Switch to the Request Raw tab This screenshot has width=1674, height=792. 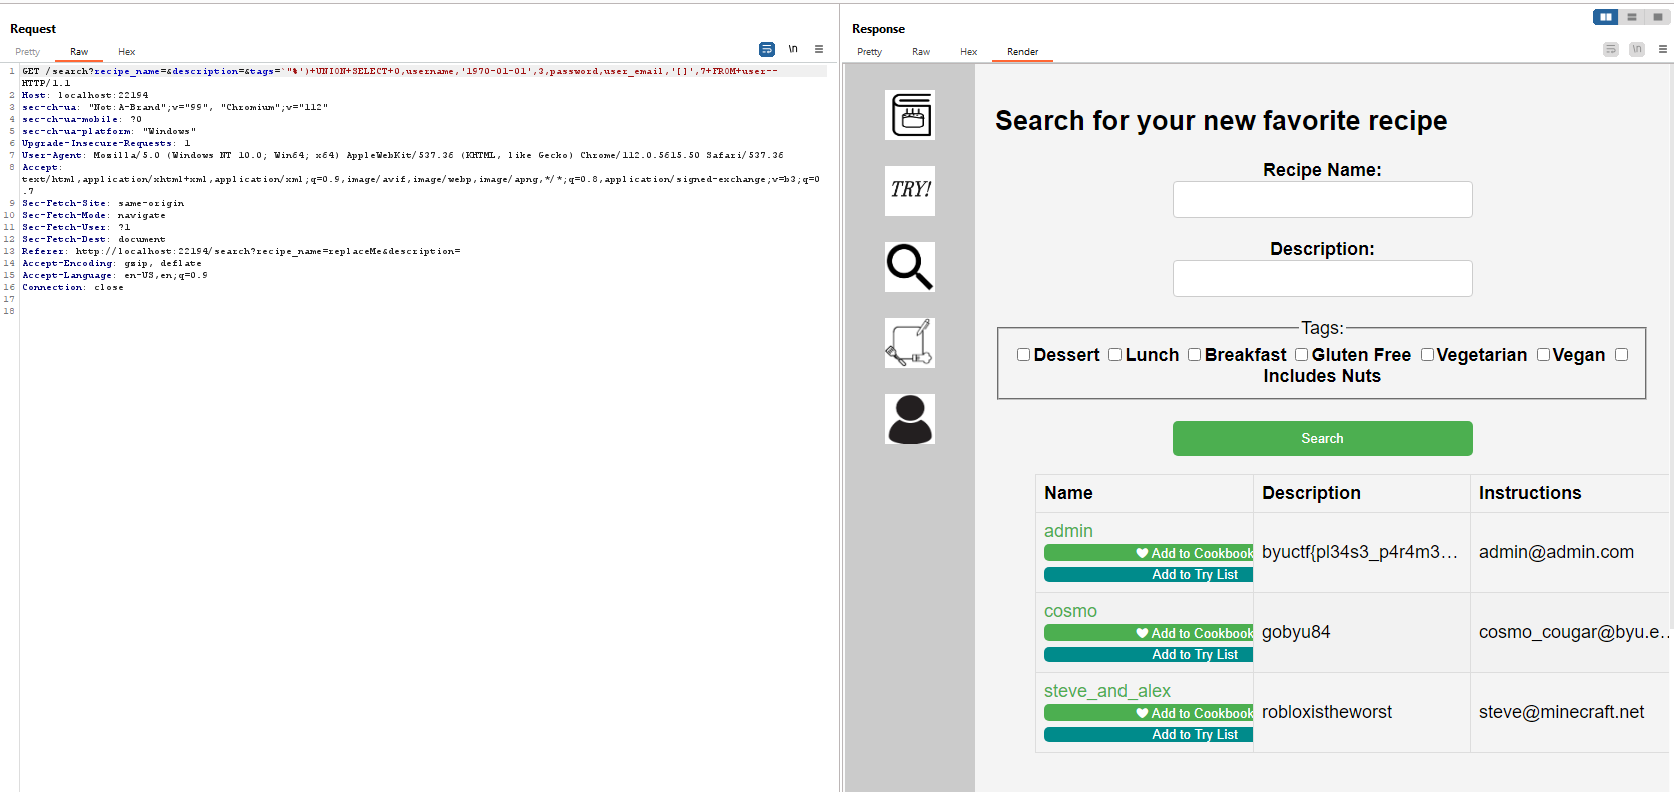point(79,52)
